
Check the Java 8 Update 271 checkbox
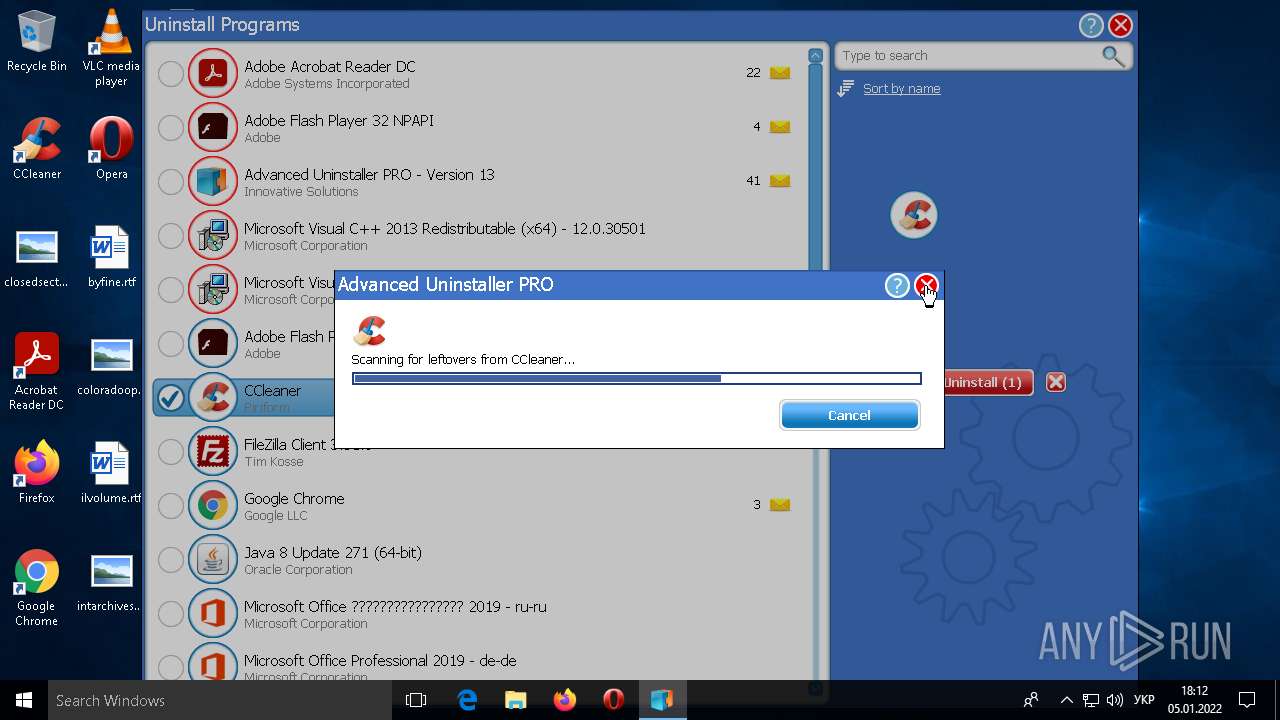(x=171, y=559)
